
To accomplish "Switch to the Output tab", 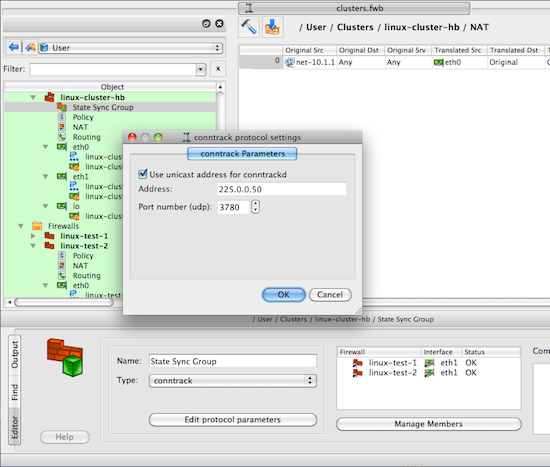I will pos(14,354).
